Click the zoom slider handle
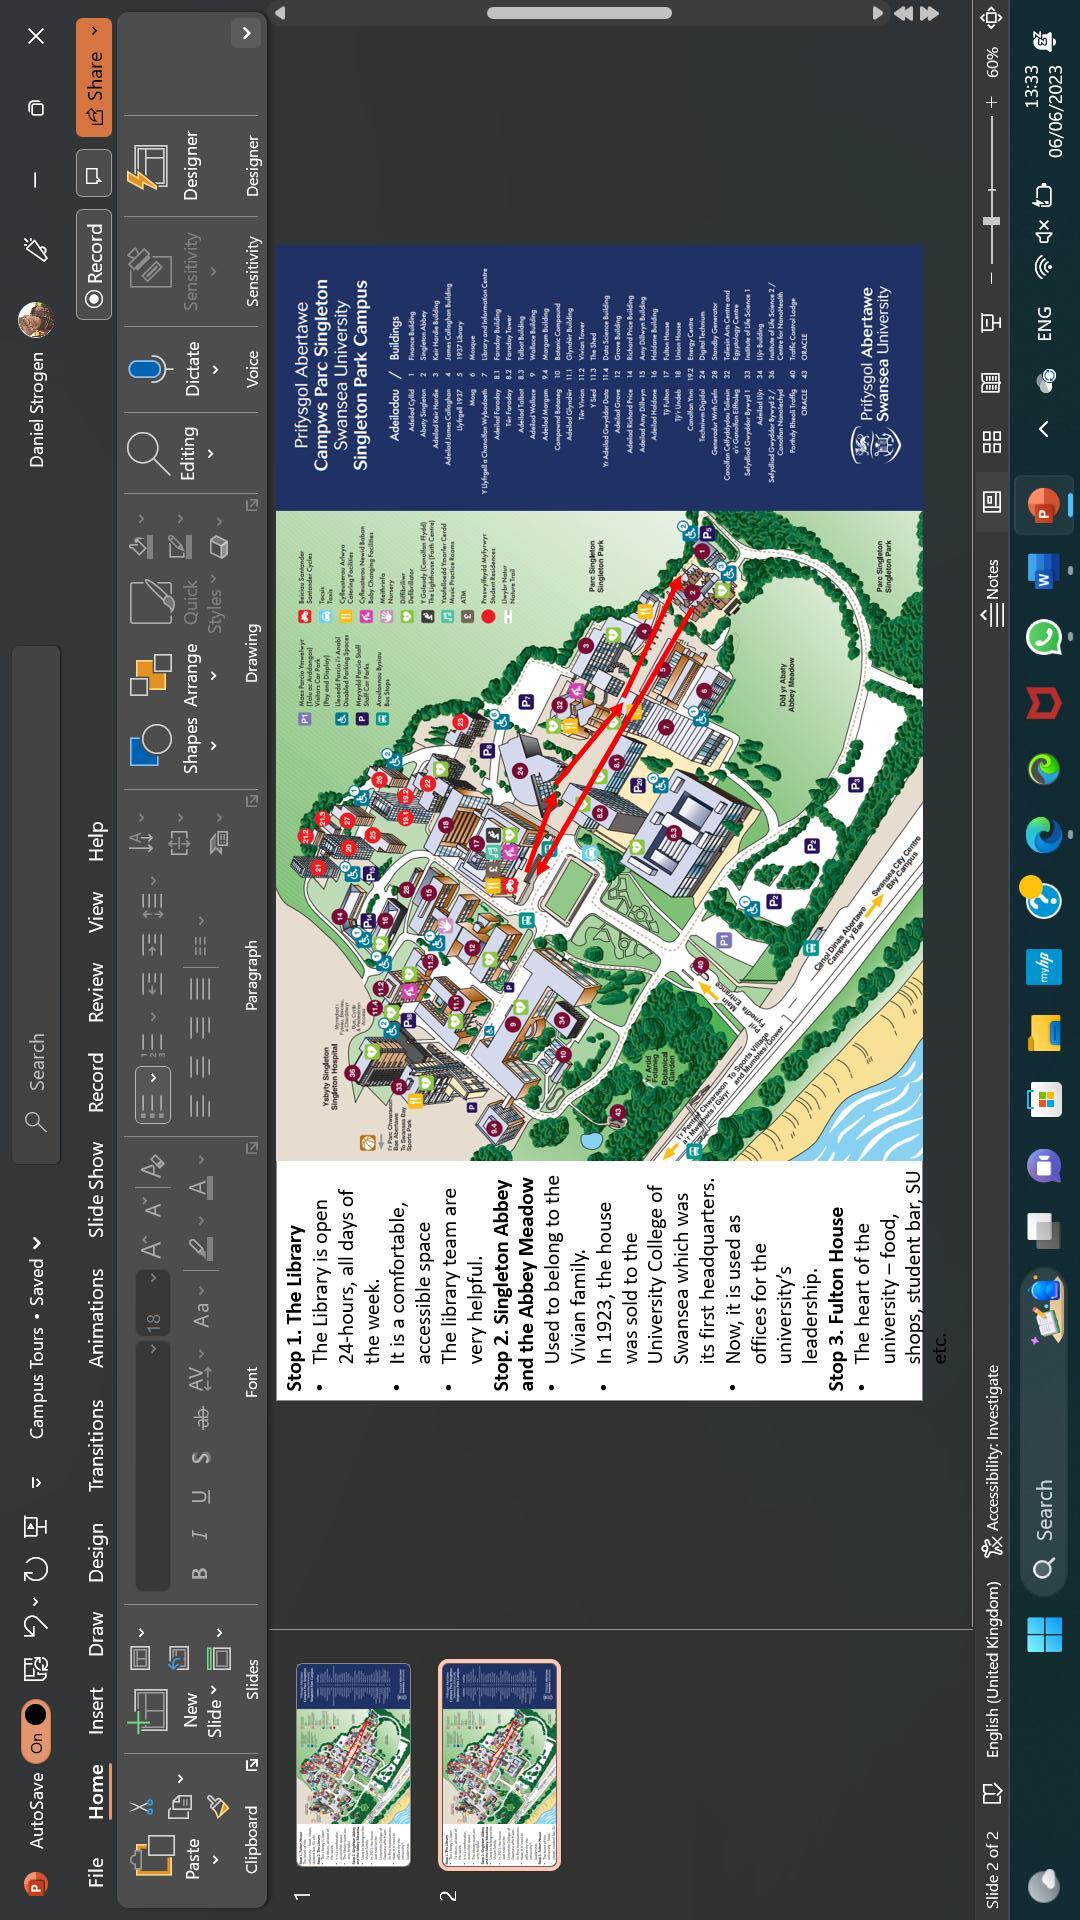 (x=992, y=220)
